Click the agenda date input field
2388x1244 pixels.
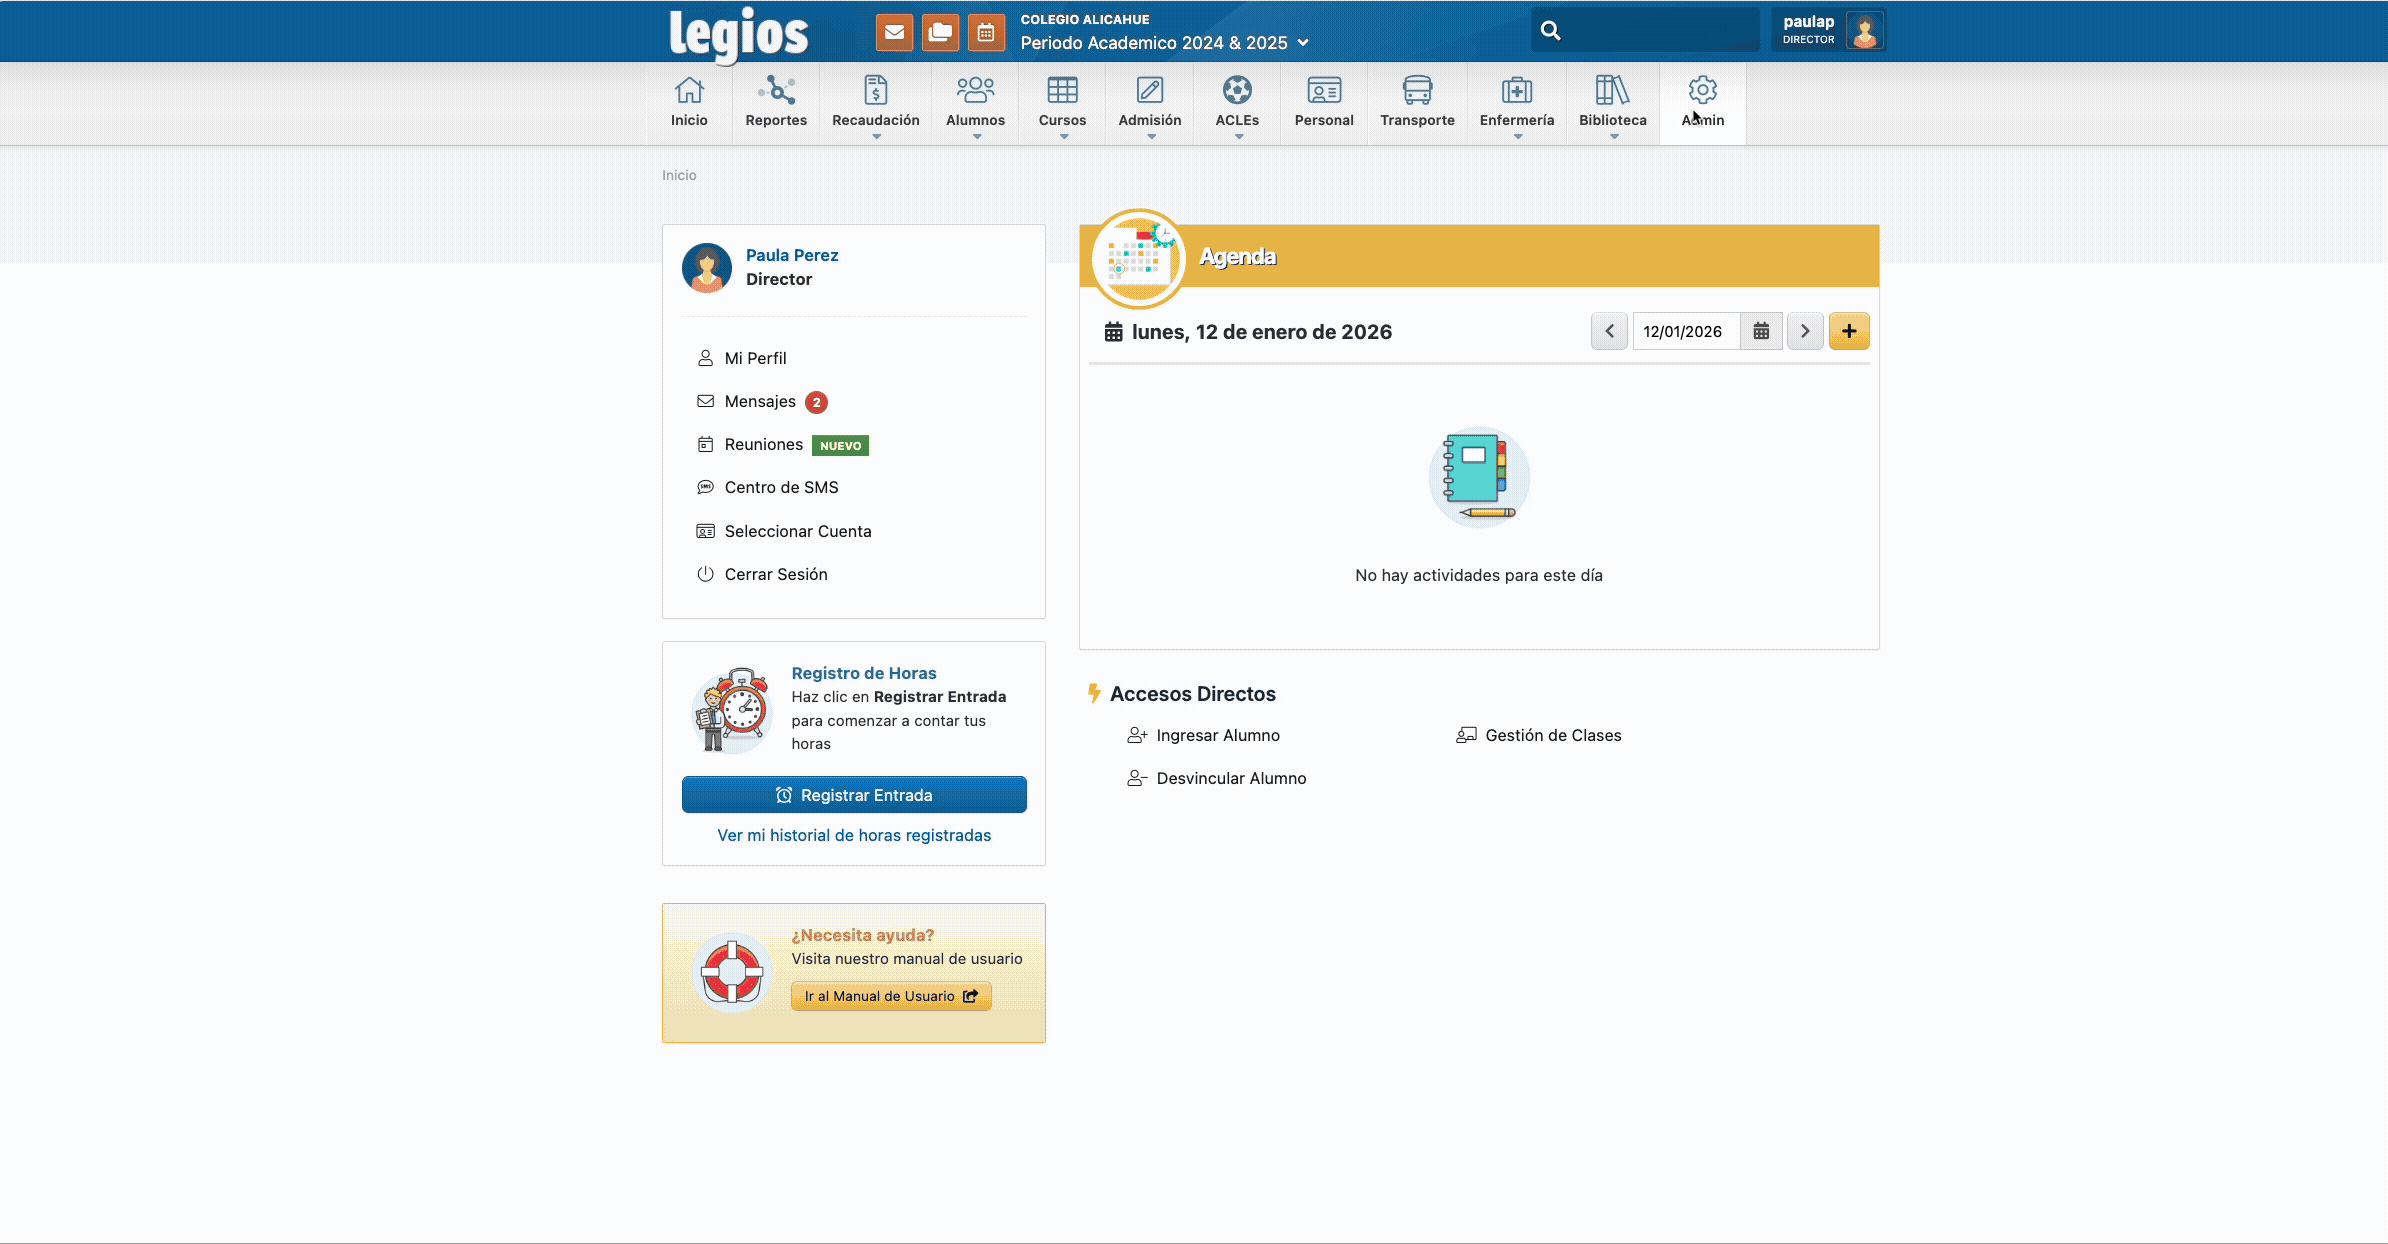pyautogui.click(x=1685, y=331)
